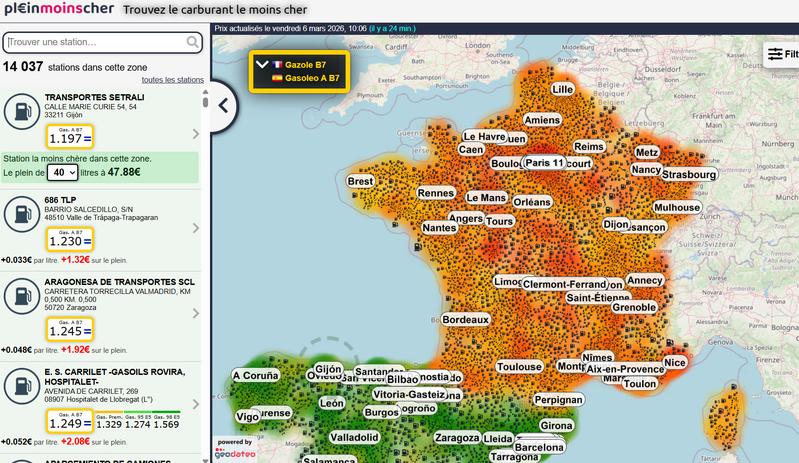Click the Vigo city label
Screen dimensions: 799x463
tap(248, 417)
